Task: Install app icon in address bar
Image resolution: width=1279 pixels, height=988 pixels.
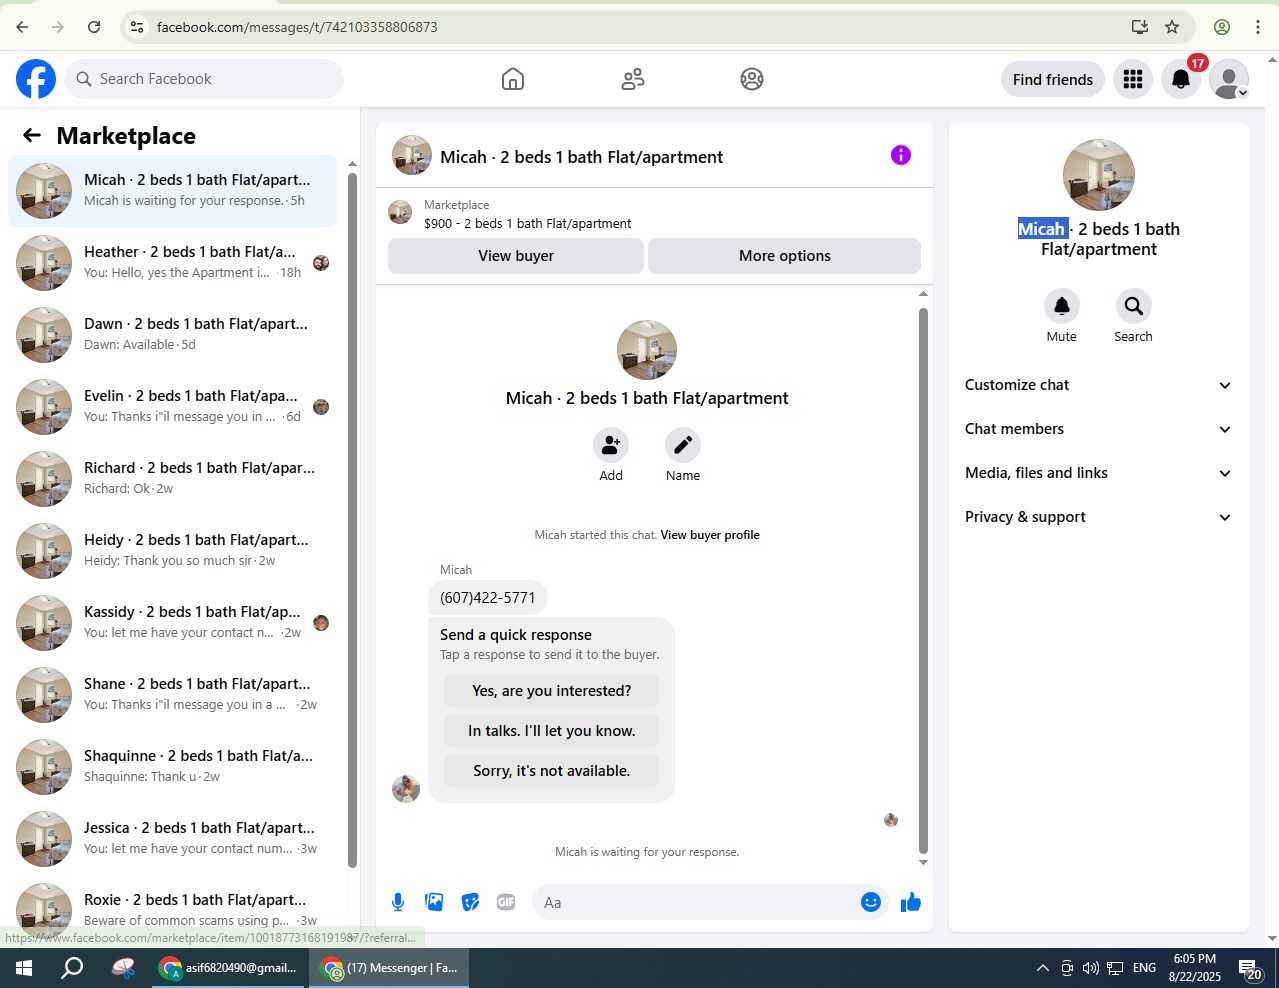Action: point(1139,27)
